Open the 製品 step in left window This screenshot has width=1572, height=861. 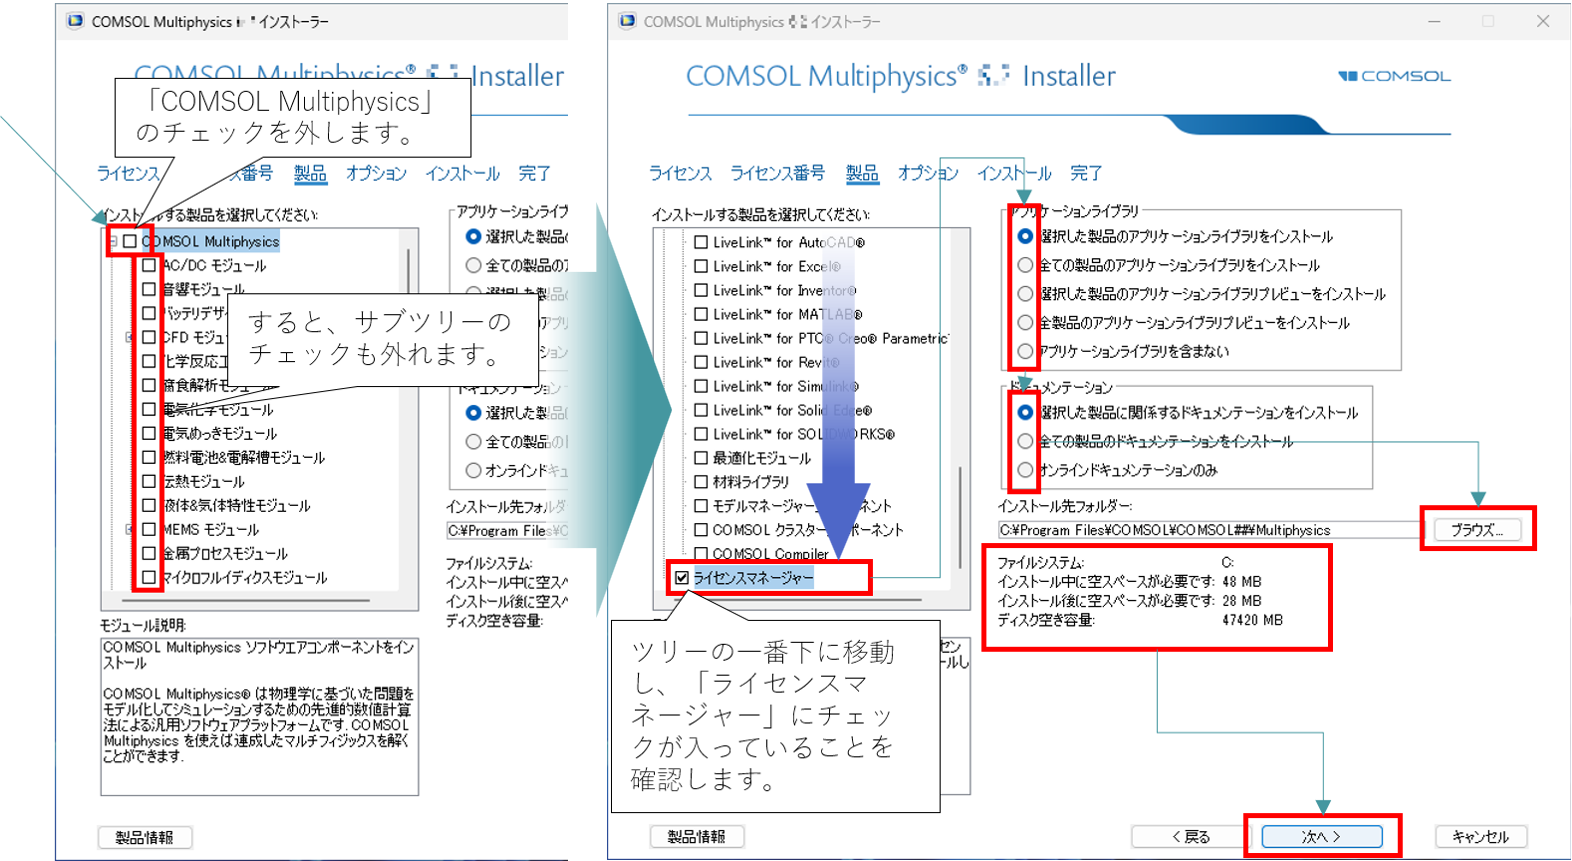tap(310, 173)
